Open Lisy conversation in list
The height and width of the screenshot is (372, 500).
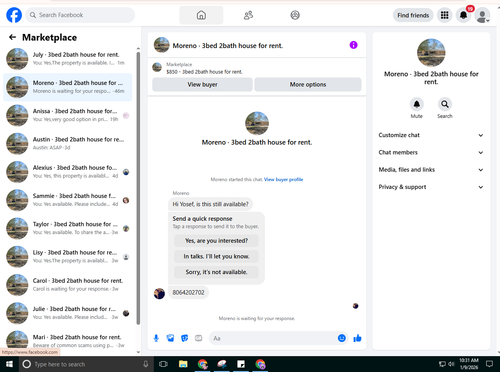coord(68,257)
